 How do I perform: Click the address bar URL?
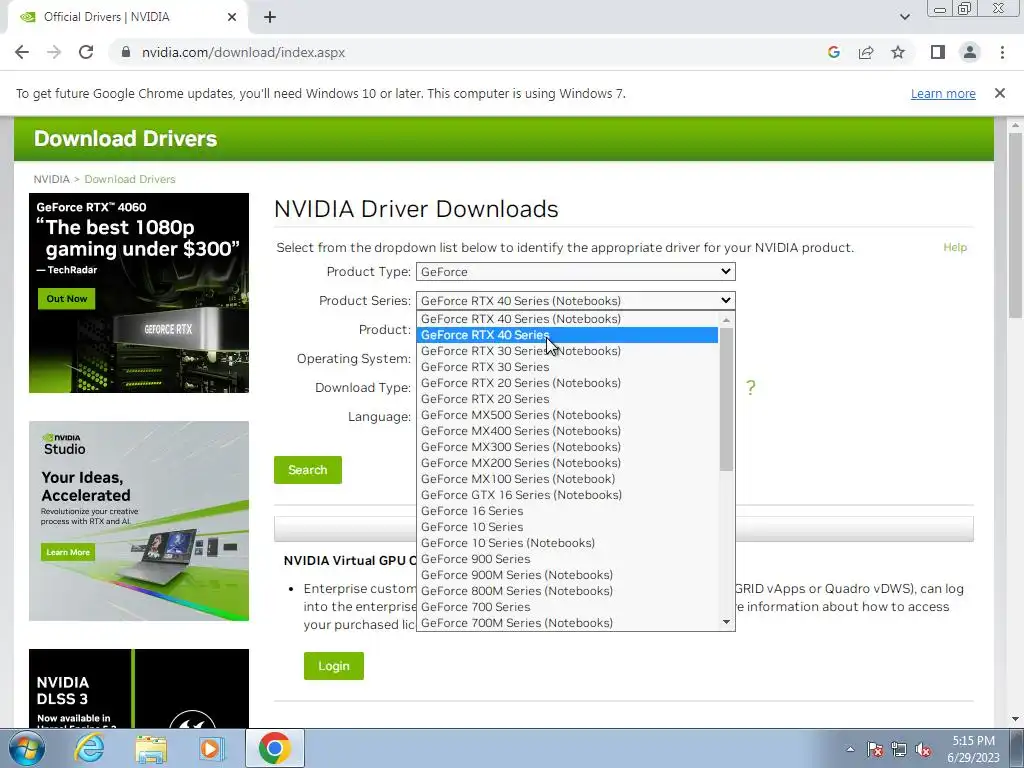coord(244,52)
